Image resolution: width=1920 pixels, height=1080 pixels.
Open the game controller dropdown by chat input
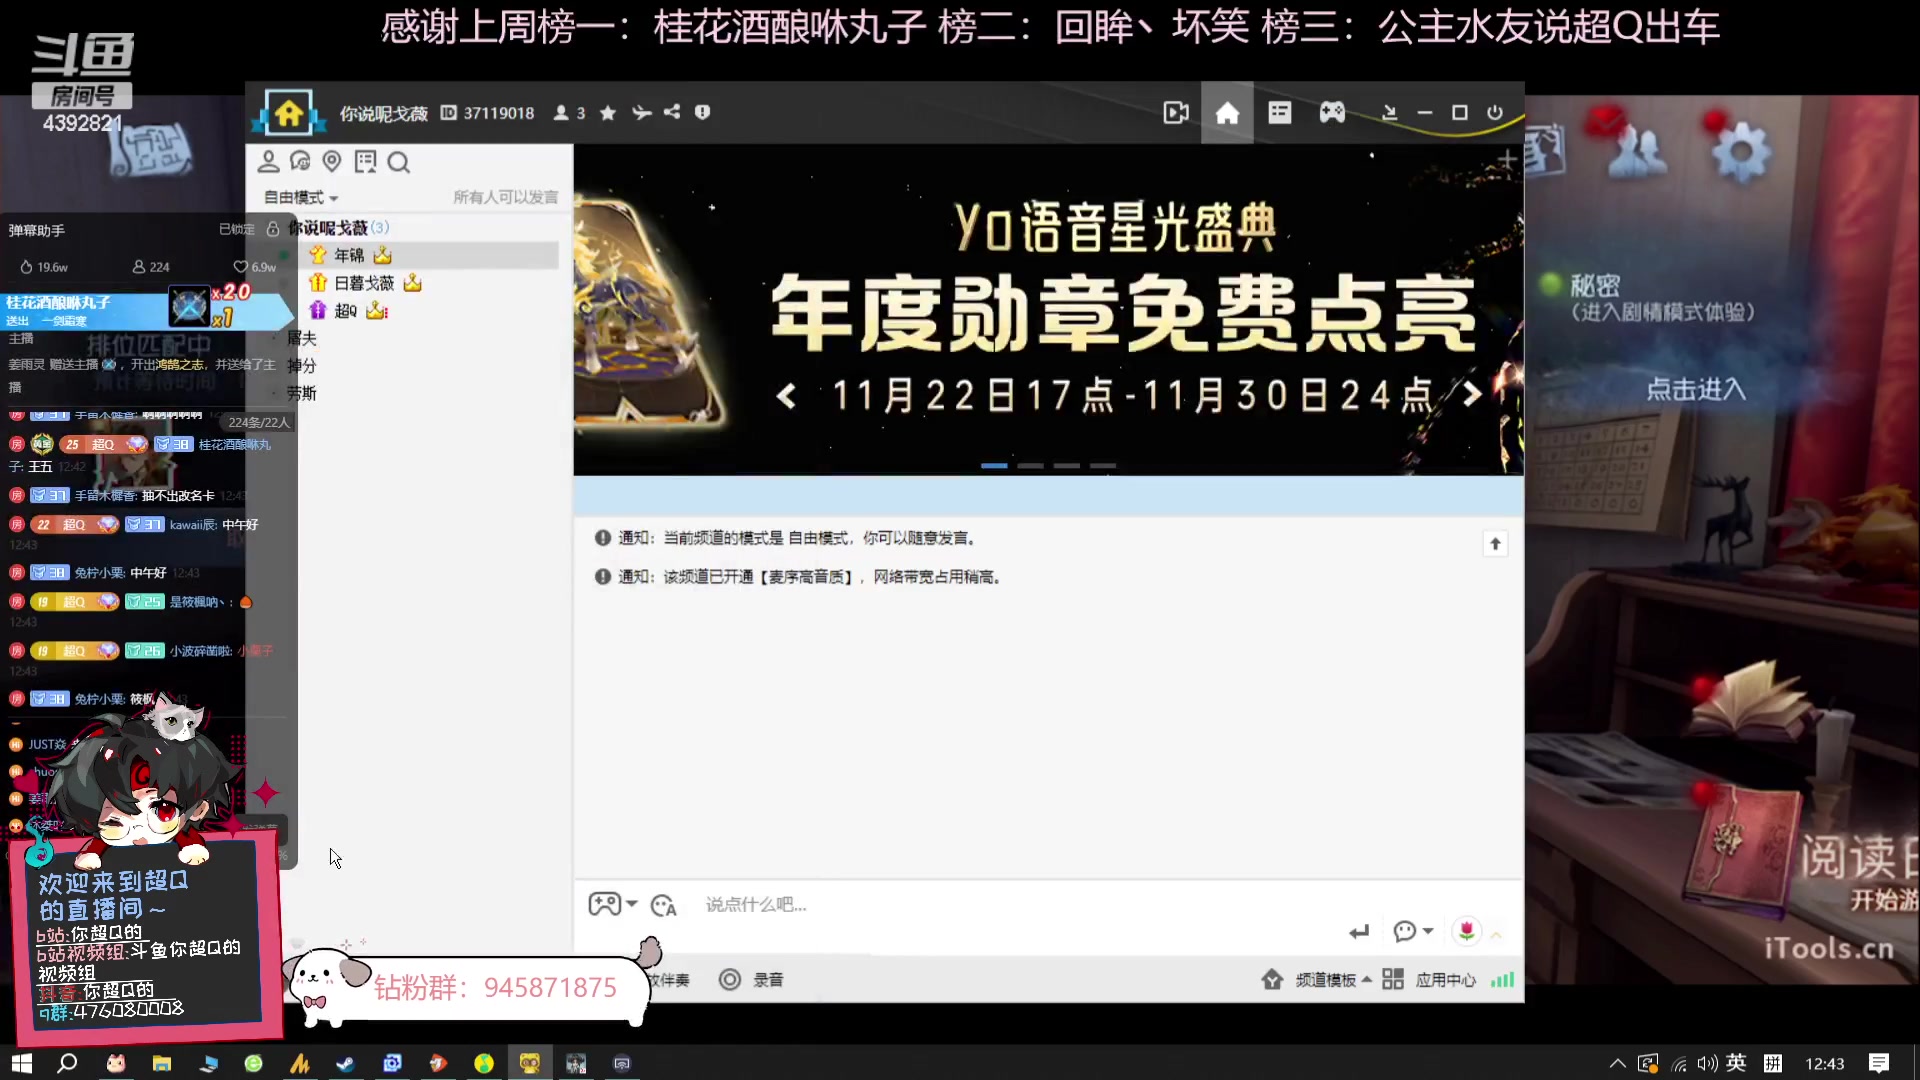click(612, 904)
